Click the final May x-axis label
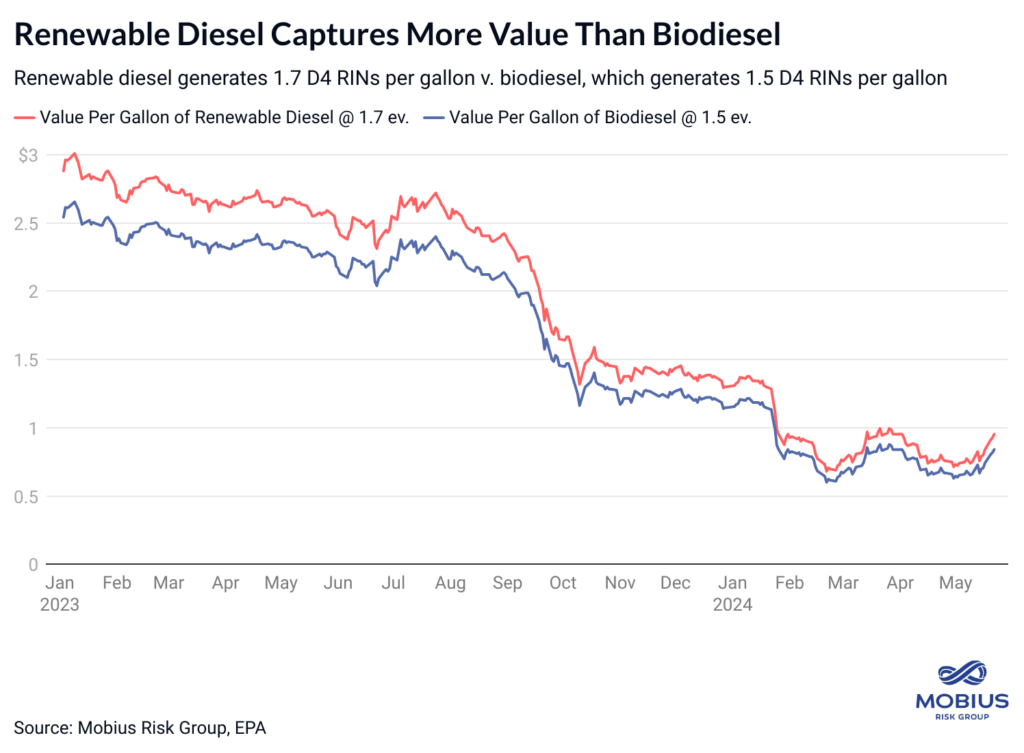The image size is (1024, 753). tap(958, 583)
